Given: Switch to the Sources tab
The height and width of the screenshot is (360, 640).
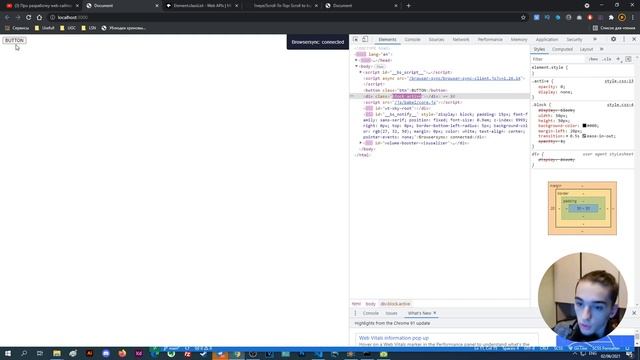Looking at the screenshot, I should [436, 40].
